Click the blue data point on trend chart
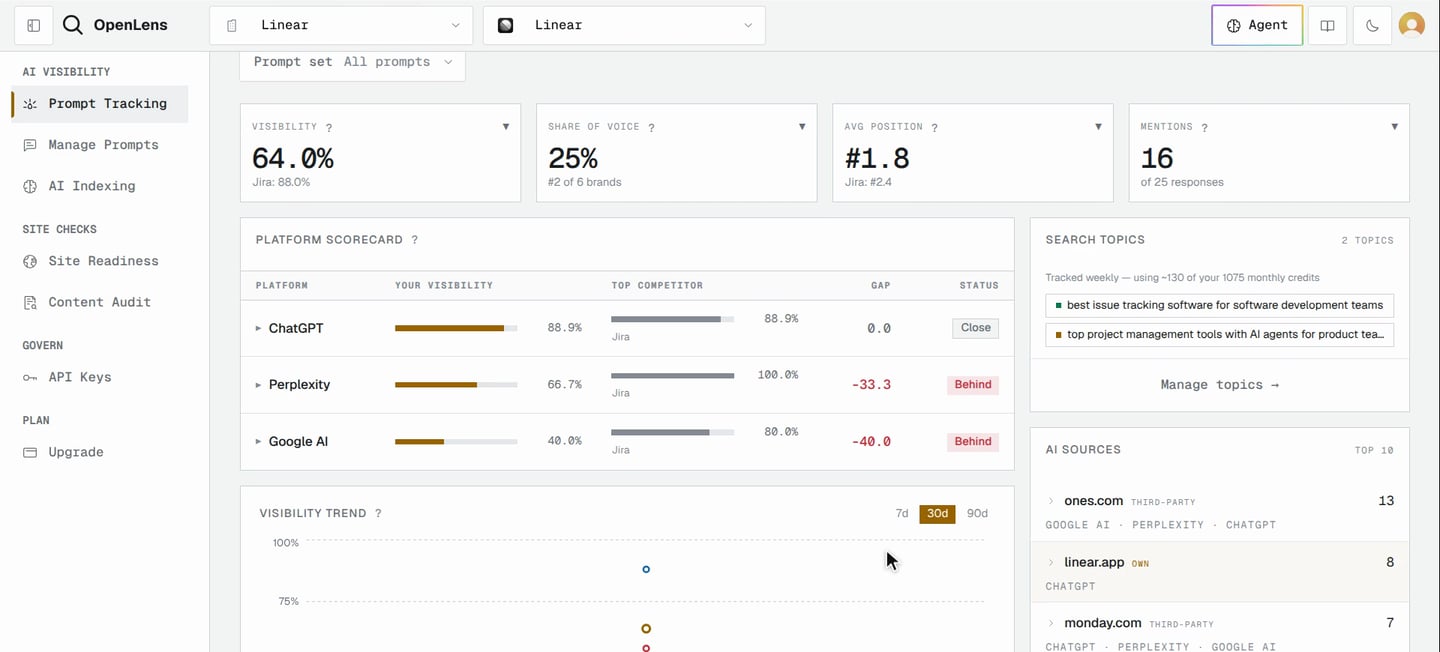 tap(646, 569)
